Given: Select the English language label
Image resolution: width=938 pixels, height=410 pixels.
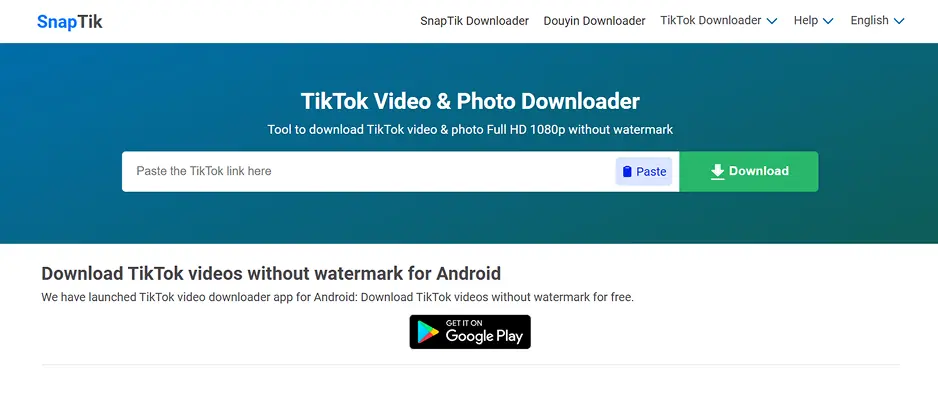Looking at the screenshot, I should point(869,20).
